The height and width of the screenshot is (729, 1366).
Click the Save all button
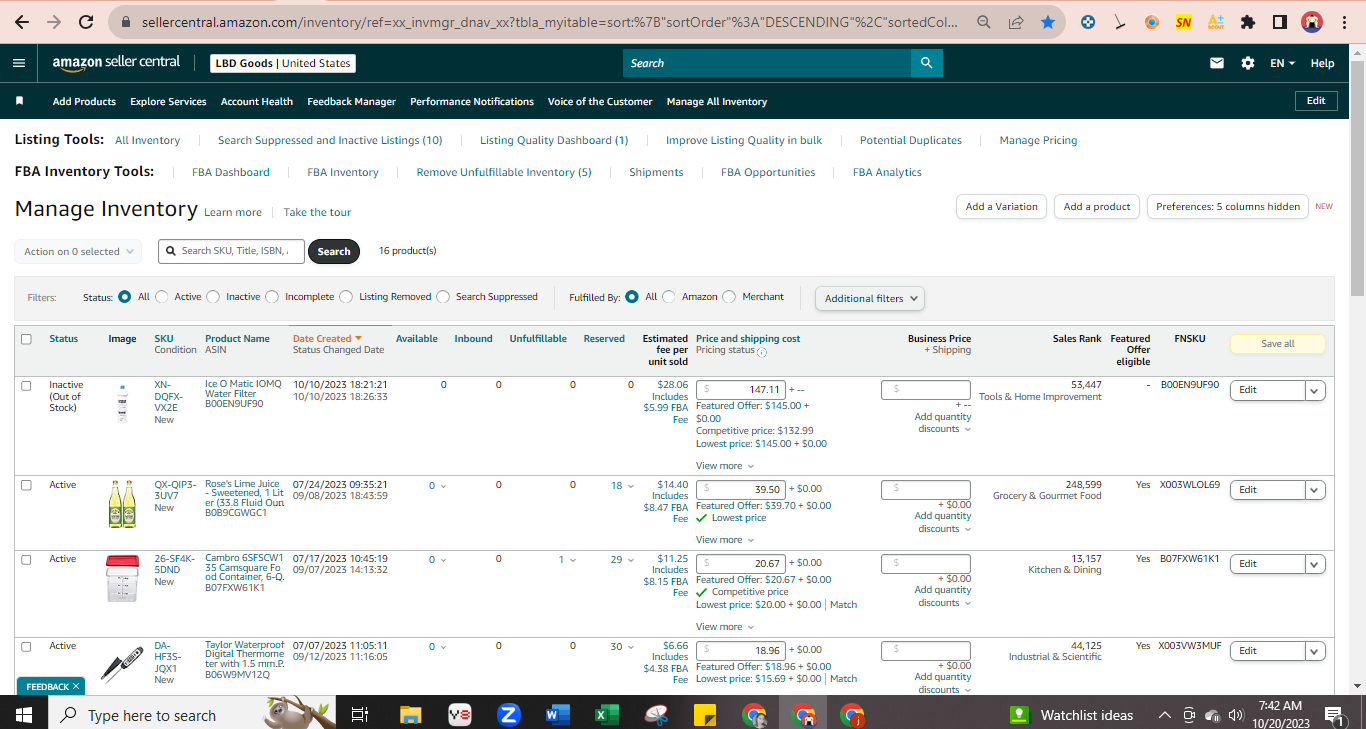point(1277,343)
